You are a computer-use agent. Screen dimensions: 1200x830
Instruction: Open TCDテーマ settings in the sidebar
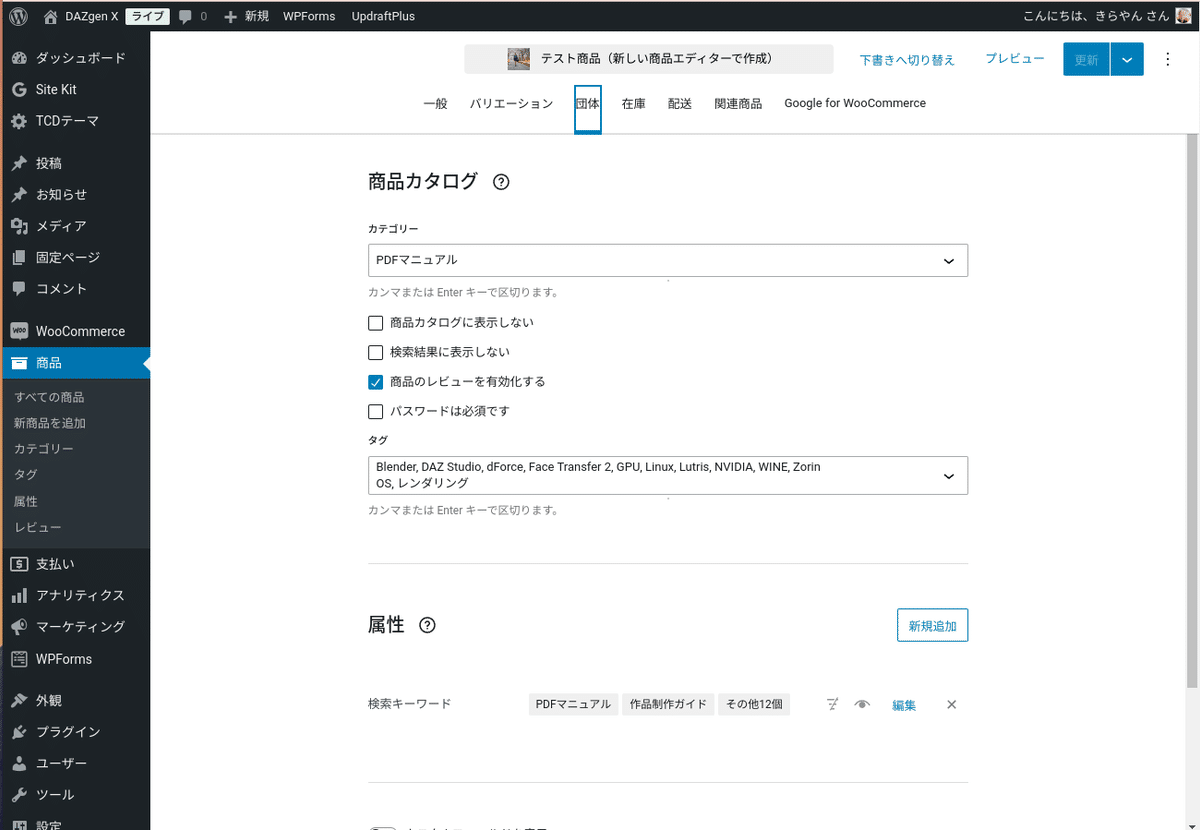pyautogui.click(x=75, y=121)
